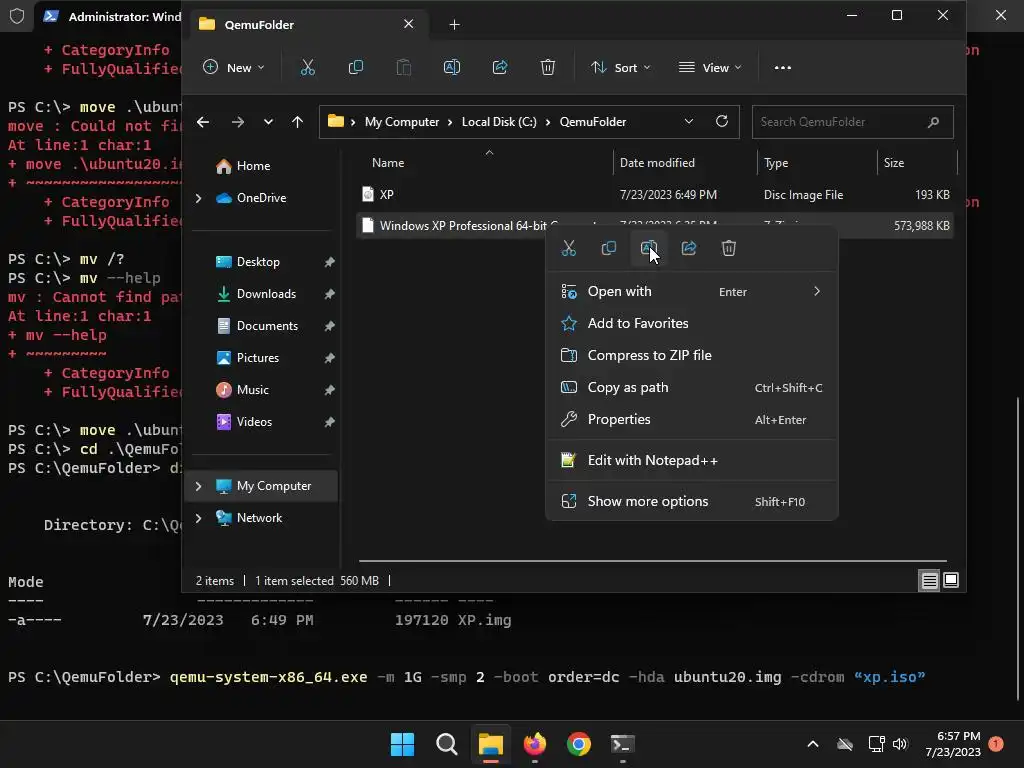Open volume control in system tray
The height and width of the screenshot is (768, 1024).
click(900, 744)
